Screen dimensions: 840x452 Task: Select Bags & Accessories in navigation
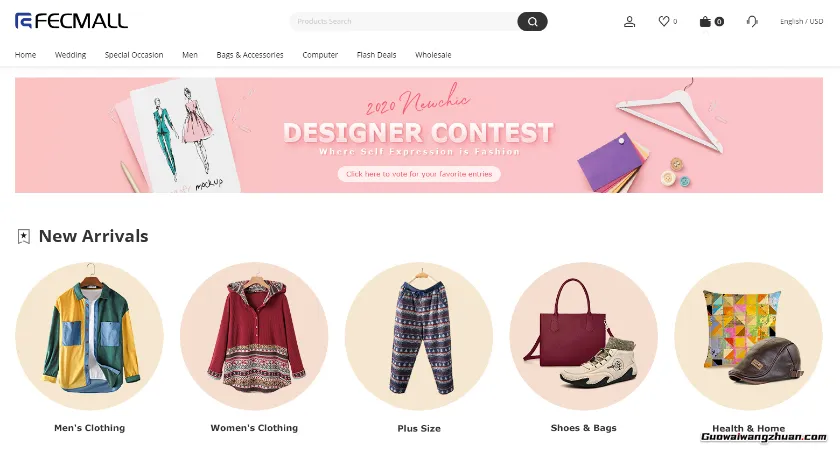click(x=250, y=55)
